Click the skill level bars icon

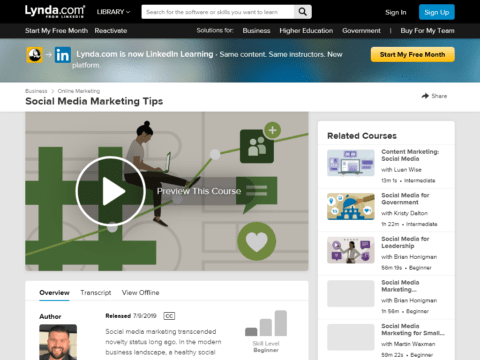[x=266, y=323]
